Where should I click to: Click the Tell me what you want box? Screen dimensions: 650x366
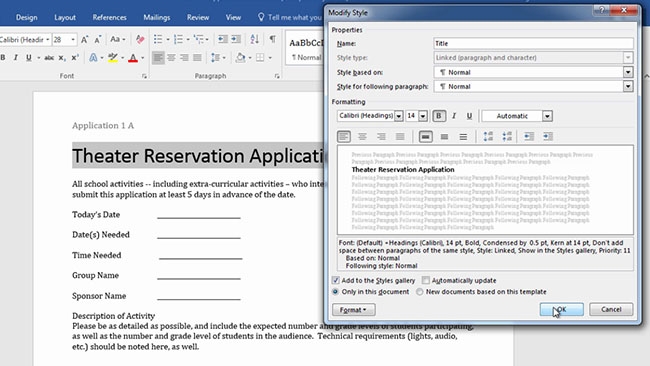[290, 17]
